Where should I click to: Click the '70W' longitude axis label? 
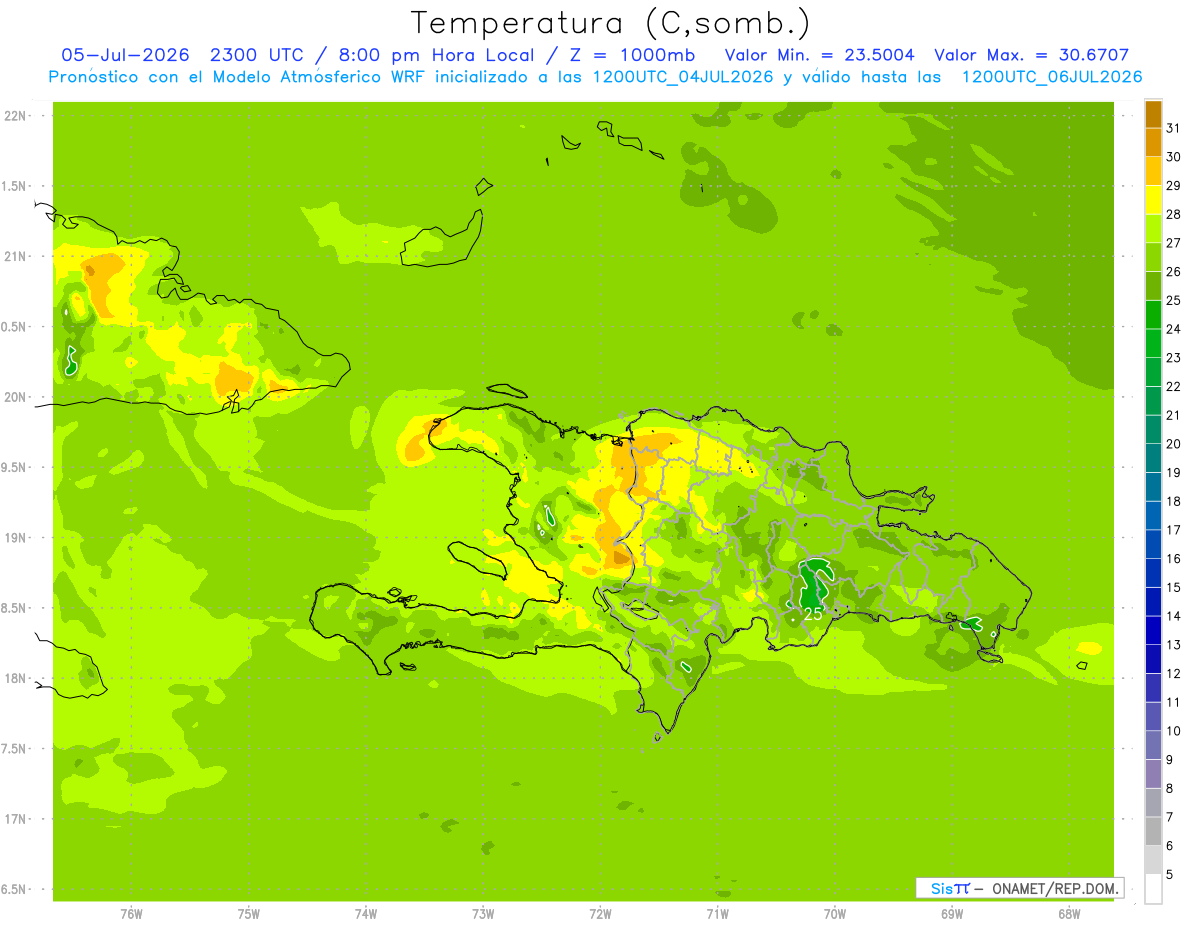click(835, 914)
